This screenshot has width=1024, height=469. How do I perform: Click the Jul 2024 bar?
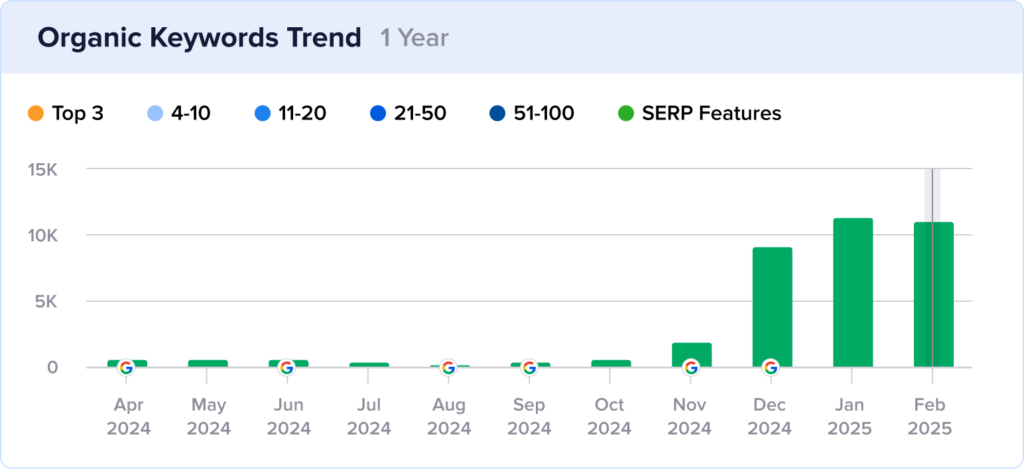(x=369, y=364)
